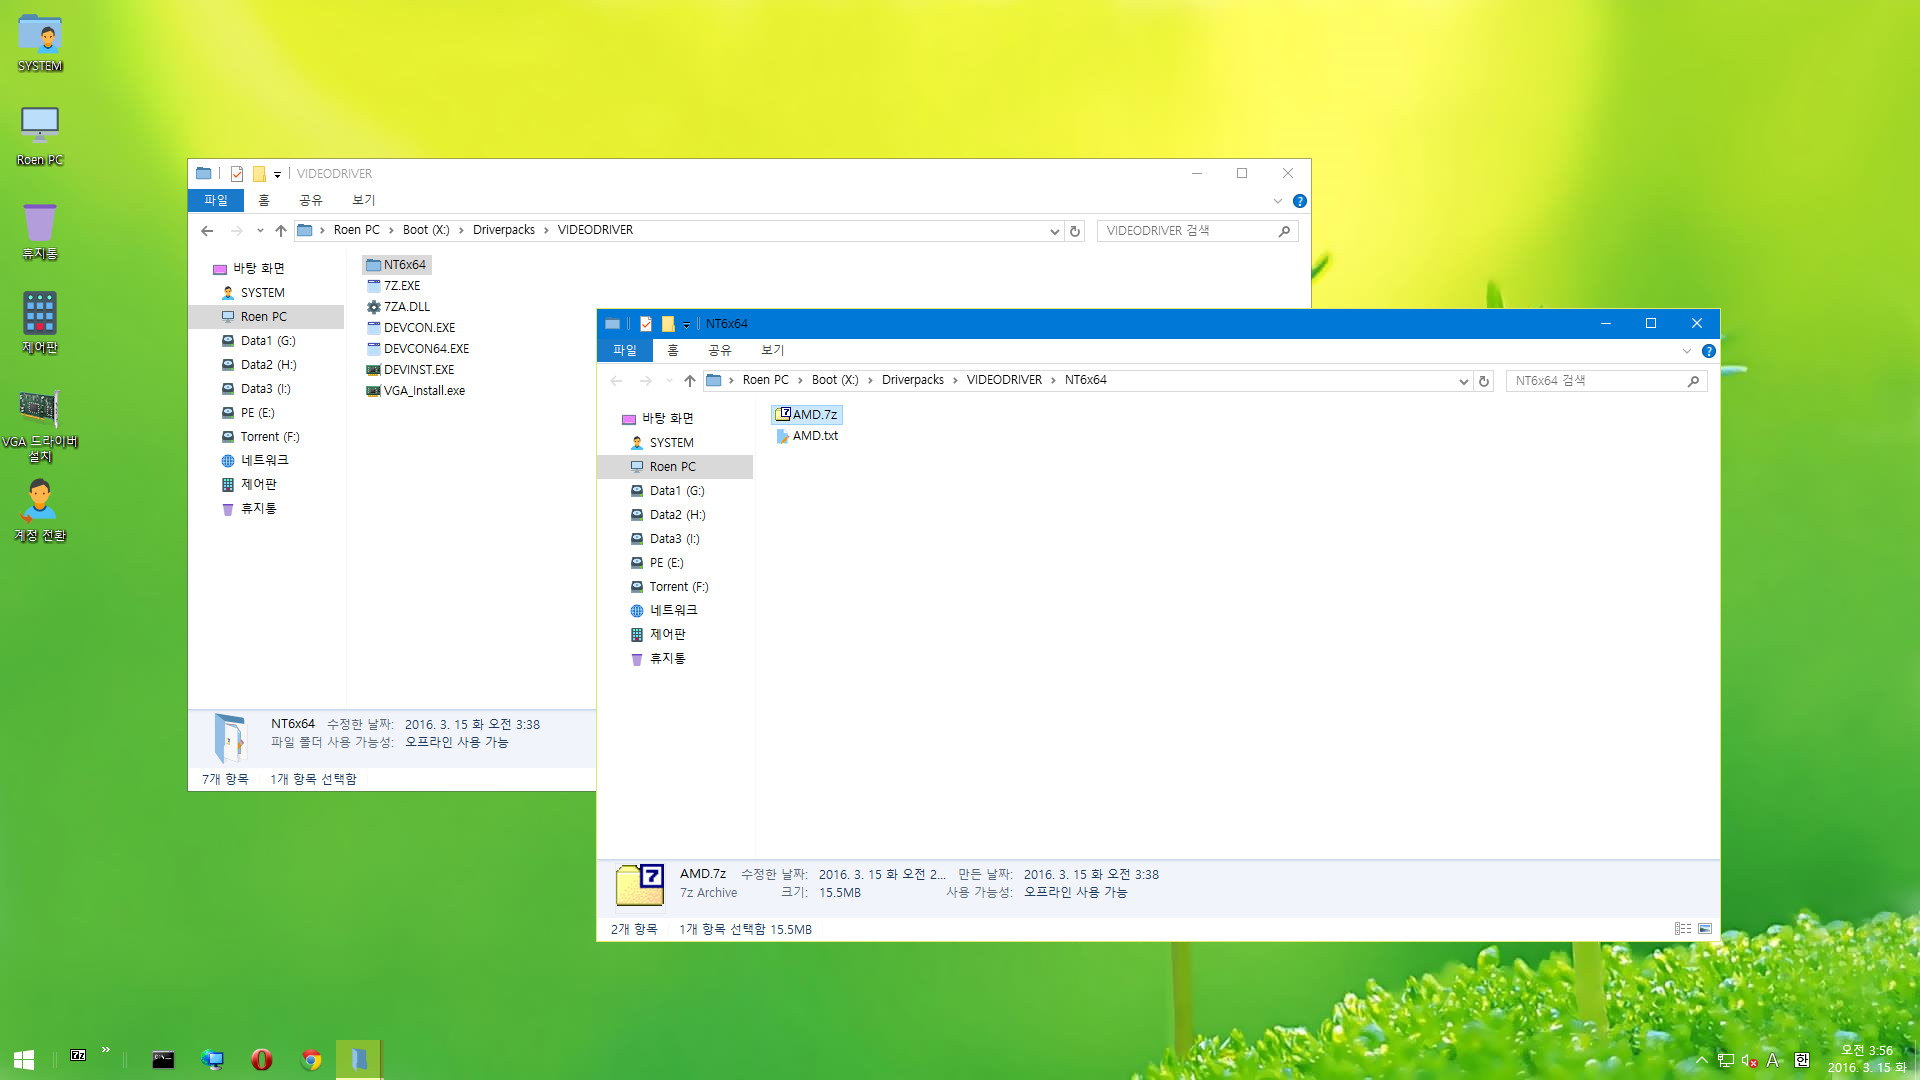
Task: Click Driverpacks breadcrumb in NT6x64 address bar
Action: pos(913,380)
